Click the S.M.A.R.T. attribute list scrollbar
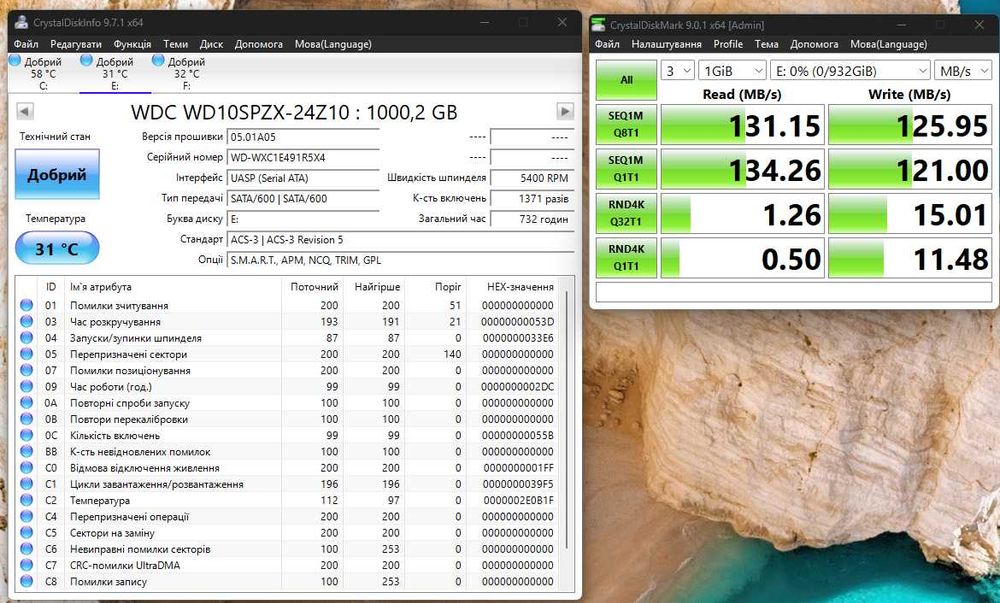This screenshot has width=1000, height=603. point(566,421)
